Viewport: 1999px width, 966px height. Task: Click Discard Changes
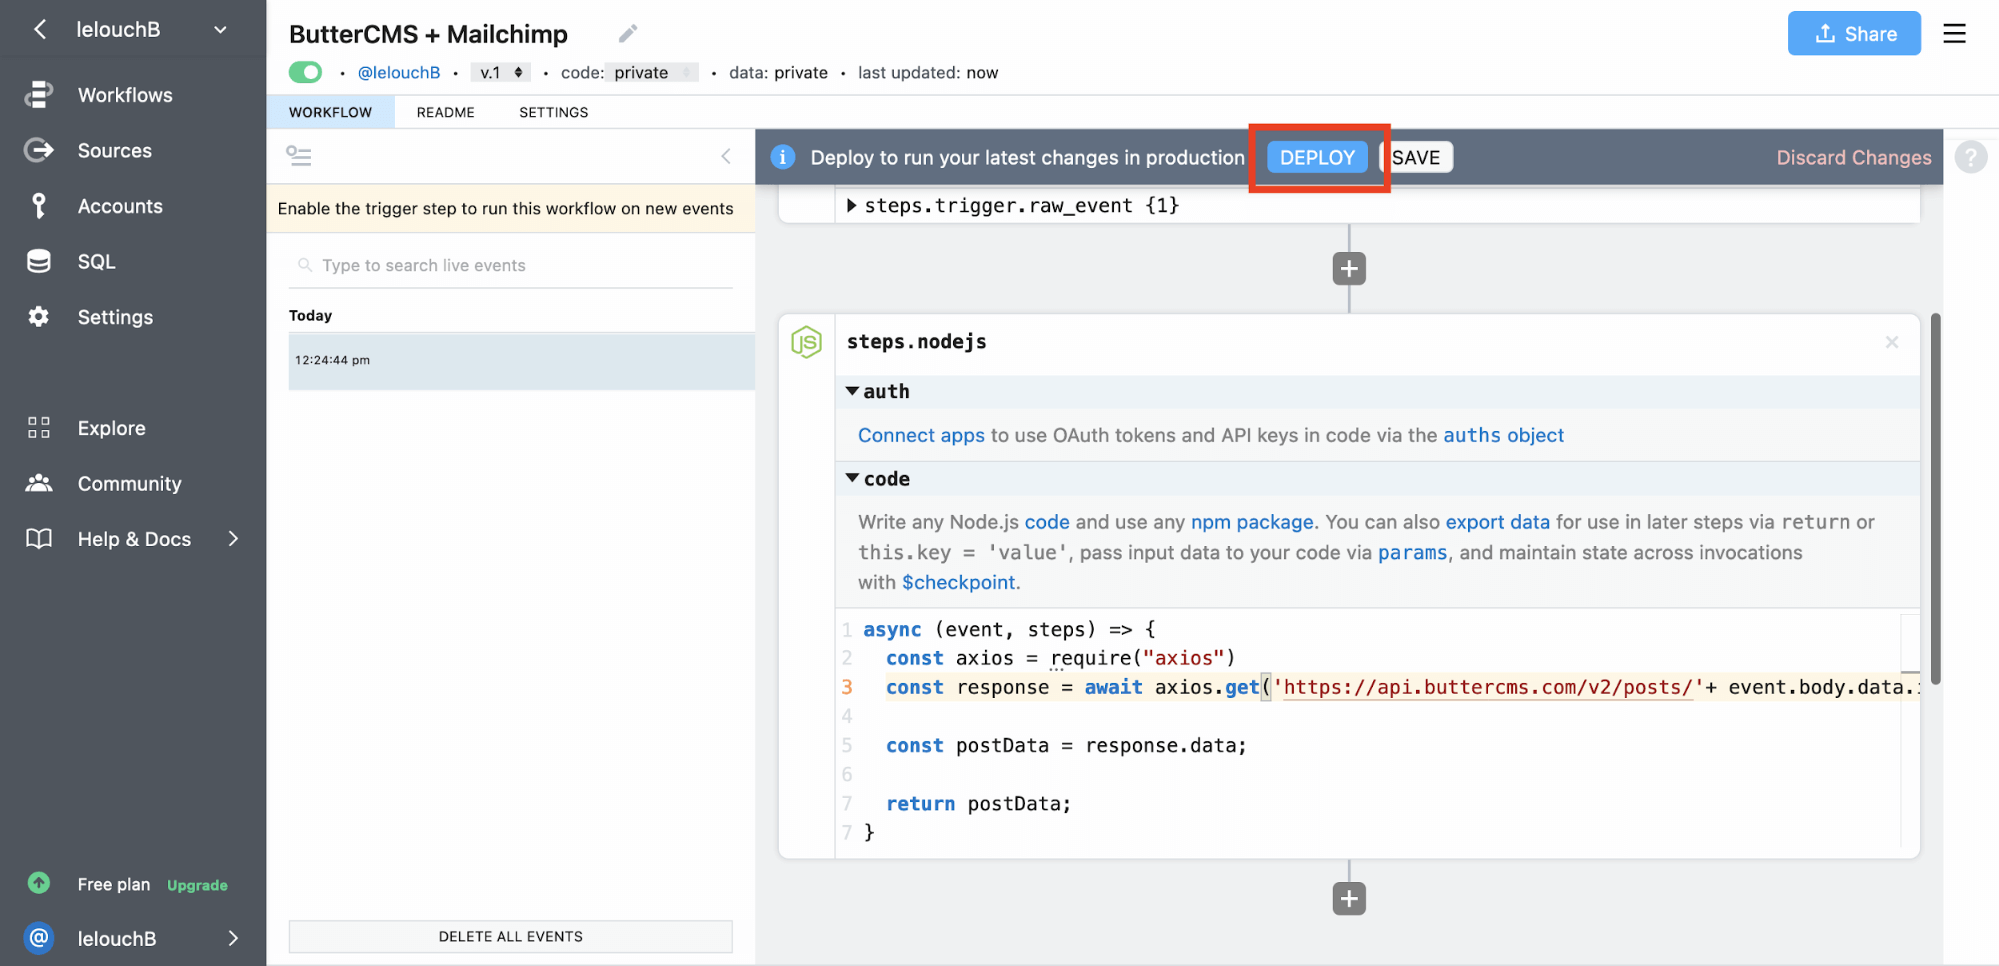pos(1853,157)
